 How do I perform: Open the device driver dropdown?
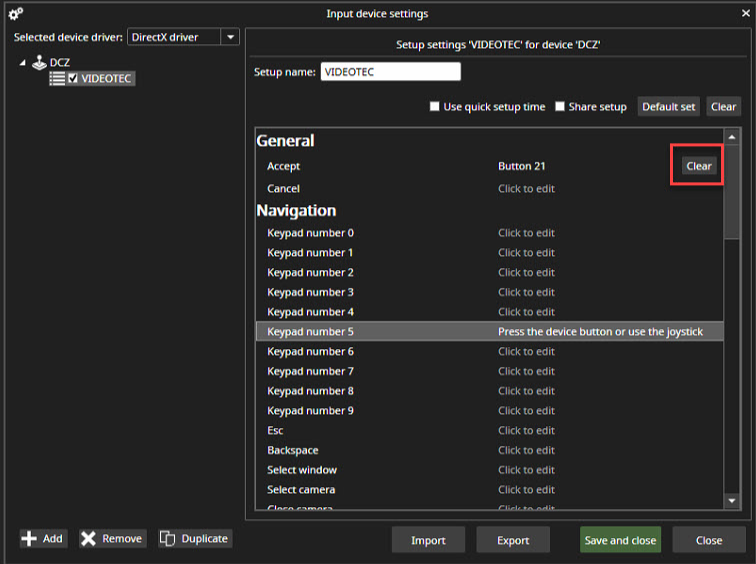(x=230, y=37)
